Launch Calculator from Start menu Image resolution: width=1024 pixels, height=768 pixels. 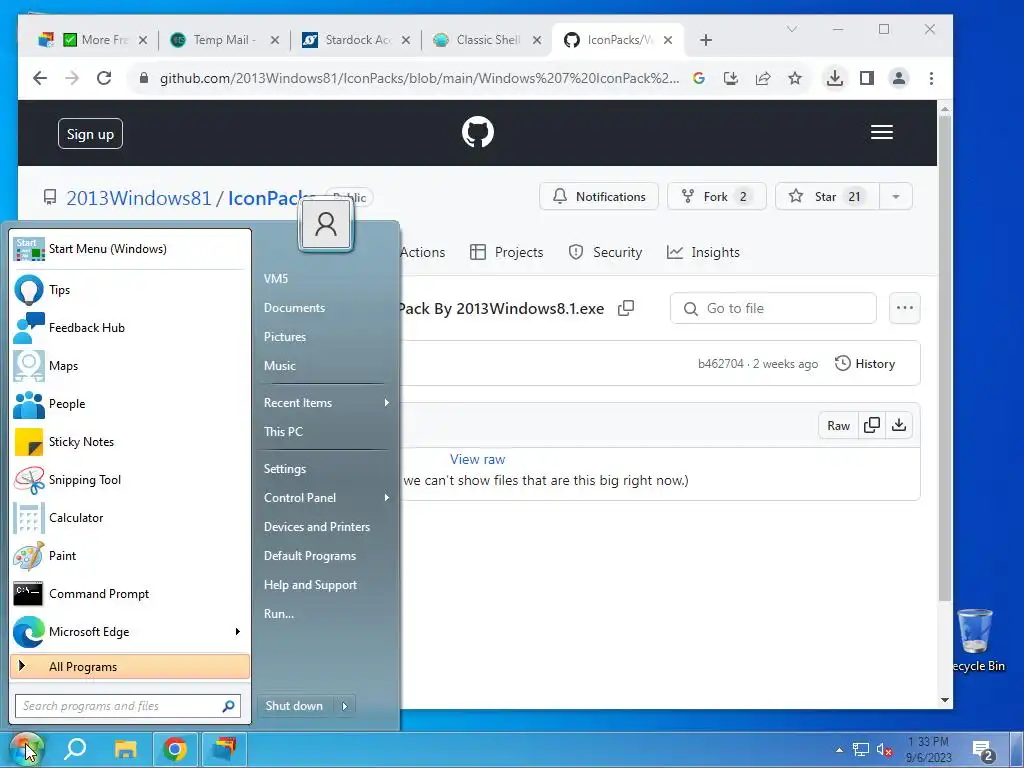[130, 518]
